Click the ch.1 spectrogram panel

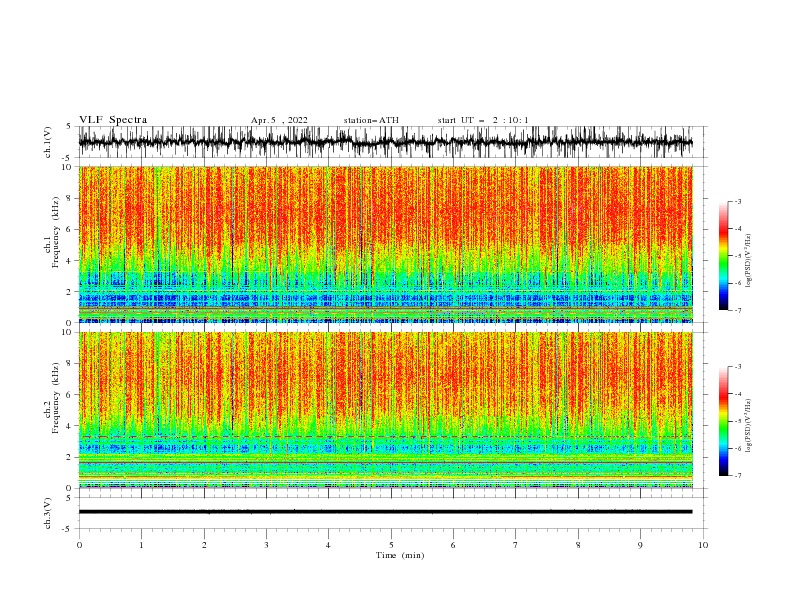coord(386,244)
